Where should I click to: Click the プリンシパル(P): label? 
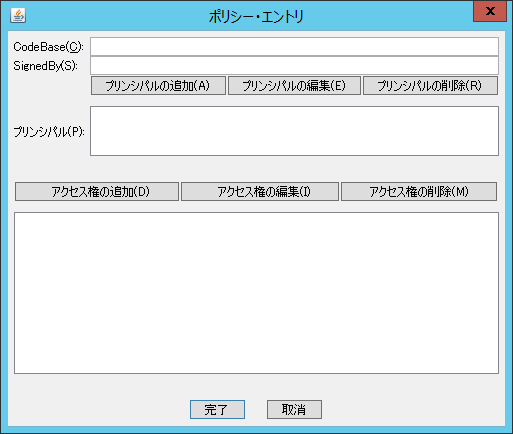click(49, 132)
